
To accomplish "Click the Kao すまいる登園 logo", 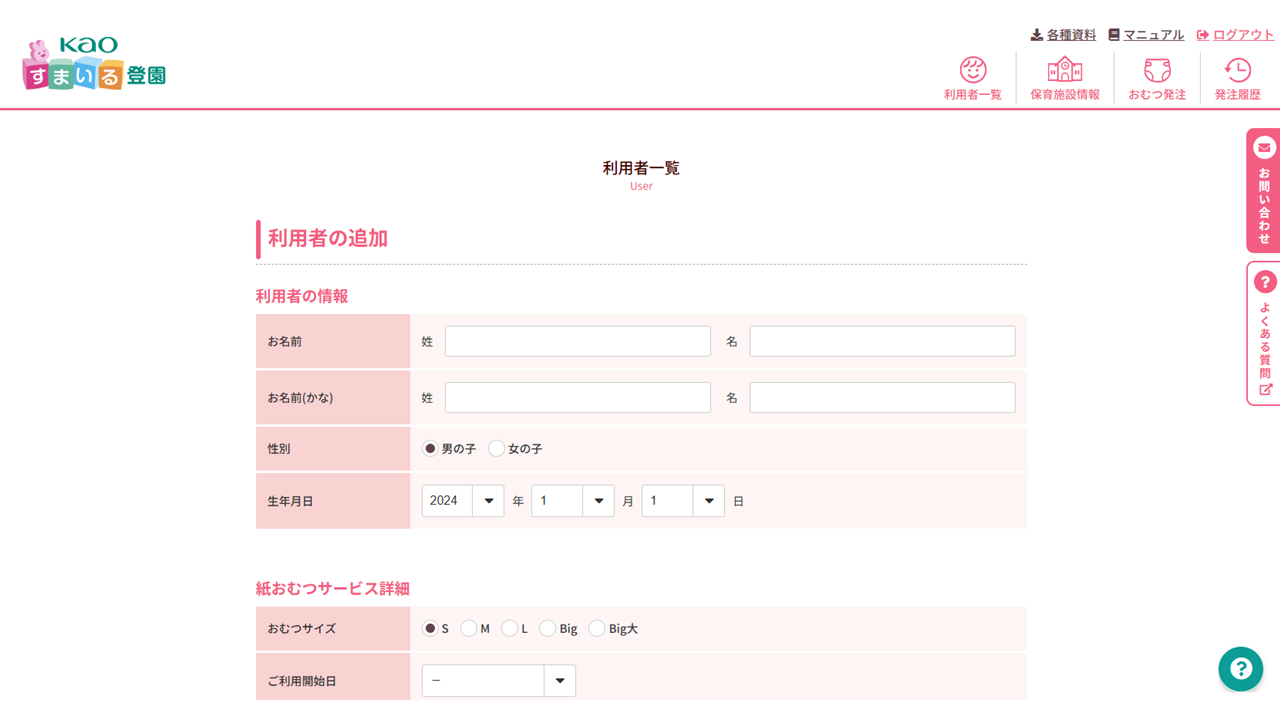I will pos(94,64).
